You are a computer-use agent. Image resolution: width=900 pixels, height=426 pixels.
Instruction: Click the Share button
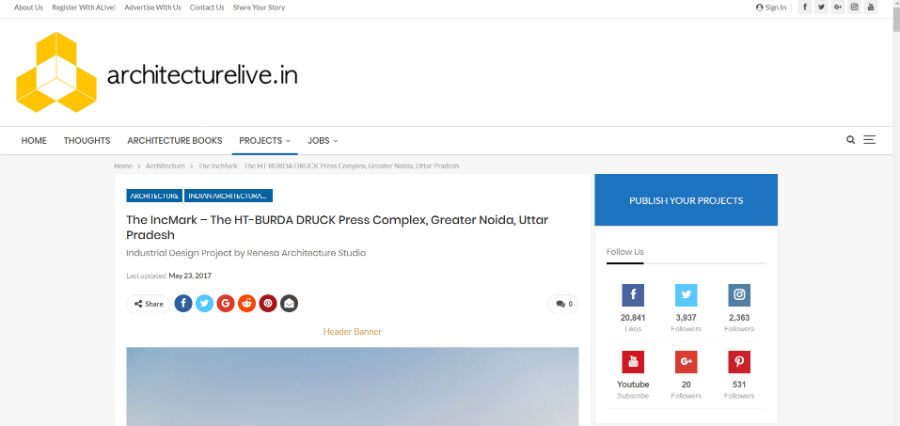click(x=148, y=304)
